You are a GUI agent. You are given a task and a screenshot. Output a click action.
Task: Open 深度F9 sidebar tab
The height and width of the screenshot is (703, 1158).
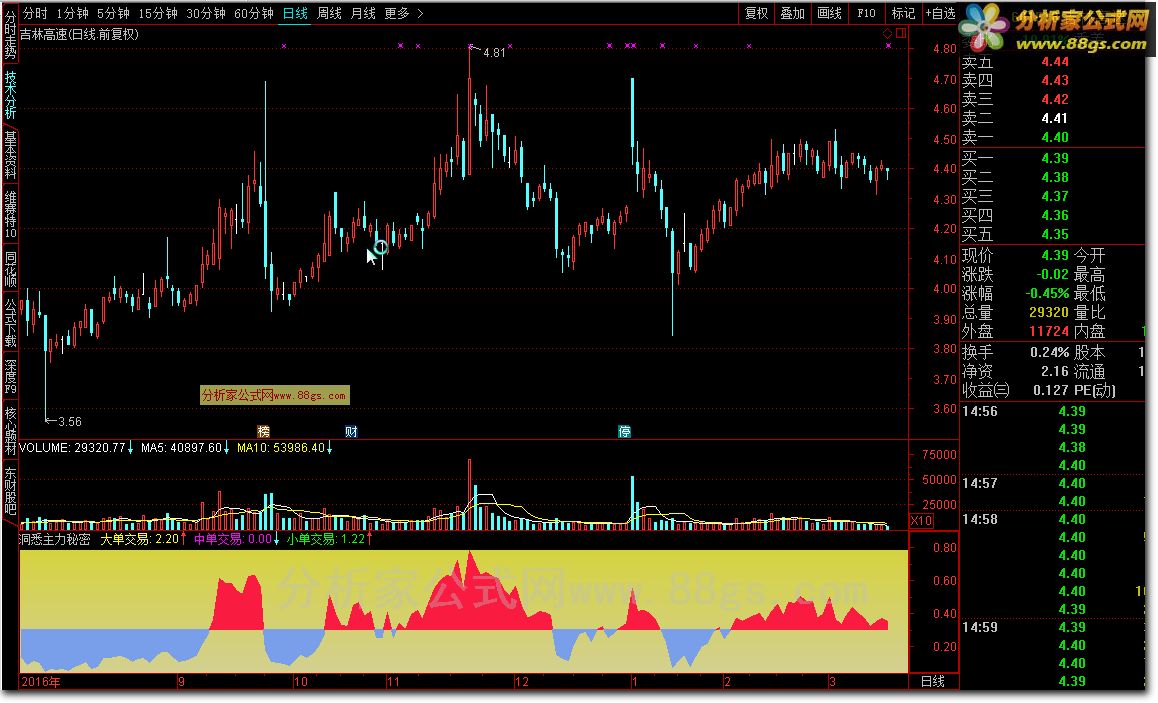[x=10, y=377]
